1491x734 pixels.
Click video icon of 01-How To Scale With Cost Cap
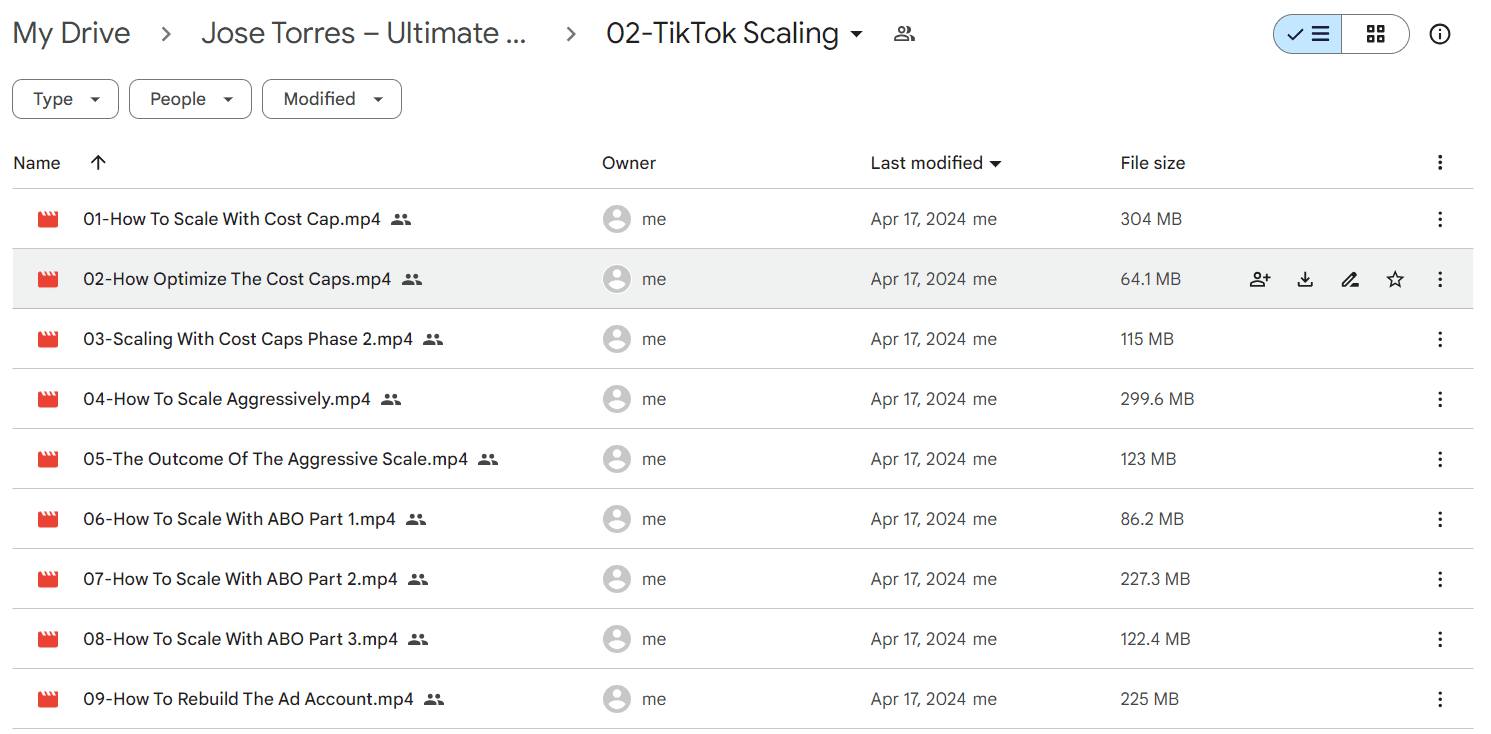point(48,220)
